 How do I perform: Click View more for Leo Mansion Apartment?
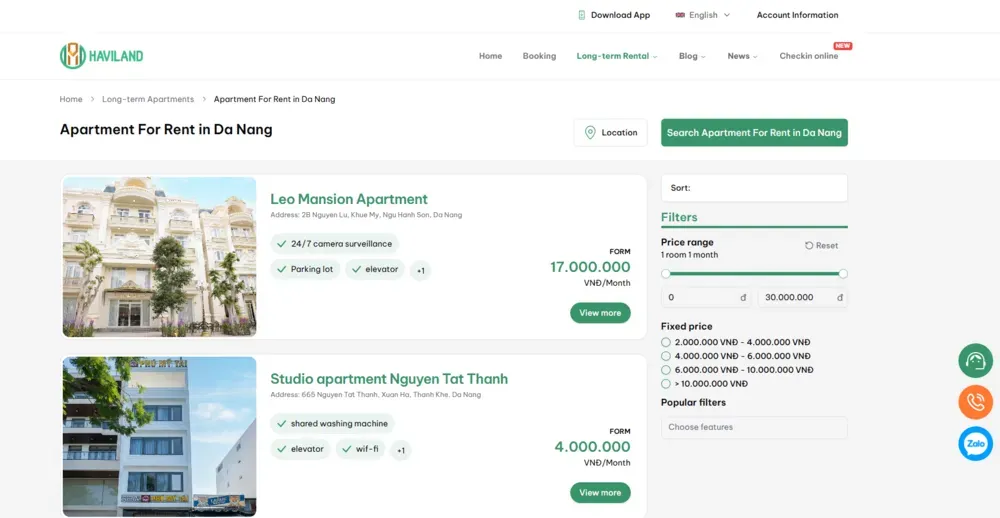600,313
